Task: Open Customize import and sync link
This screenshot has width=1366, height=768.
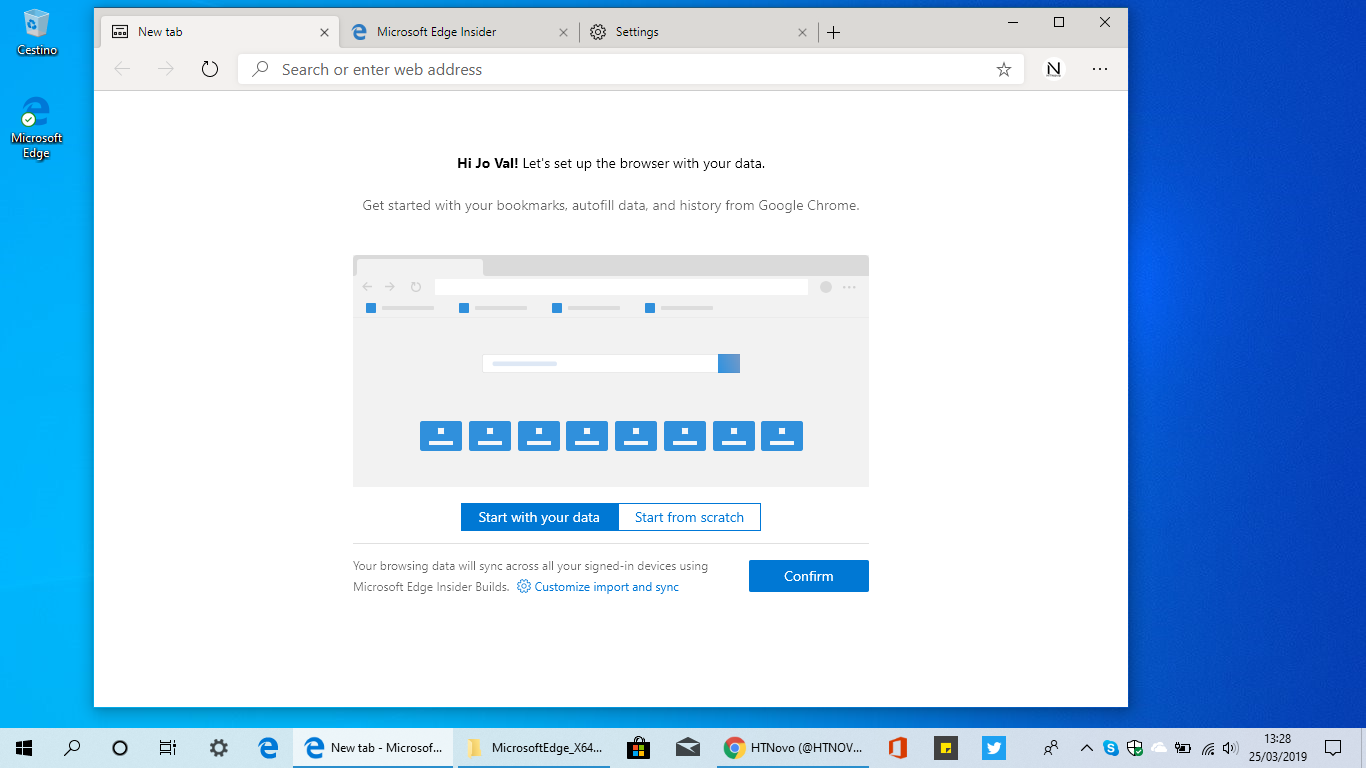Action: pyautogui.click(x=598, y=587)
